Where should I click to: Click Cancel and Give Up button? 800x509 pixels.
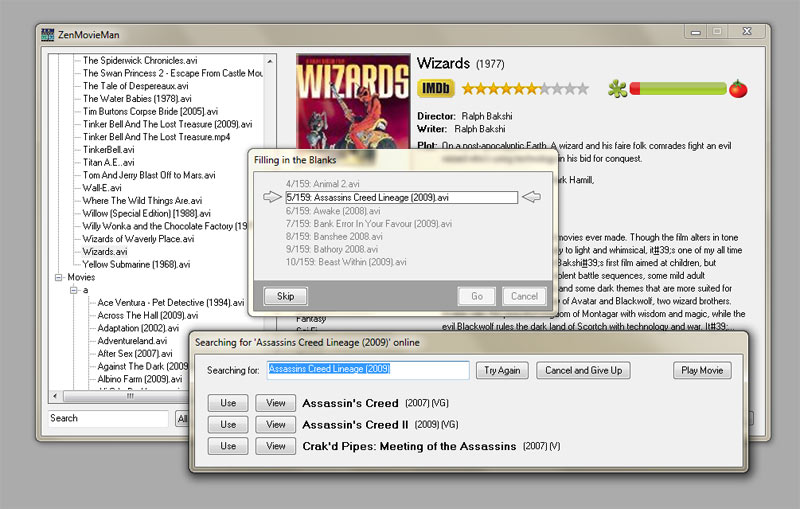click(584, 370)
